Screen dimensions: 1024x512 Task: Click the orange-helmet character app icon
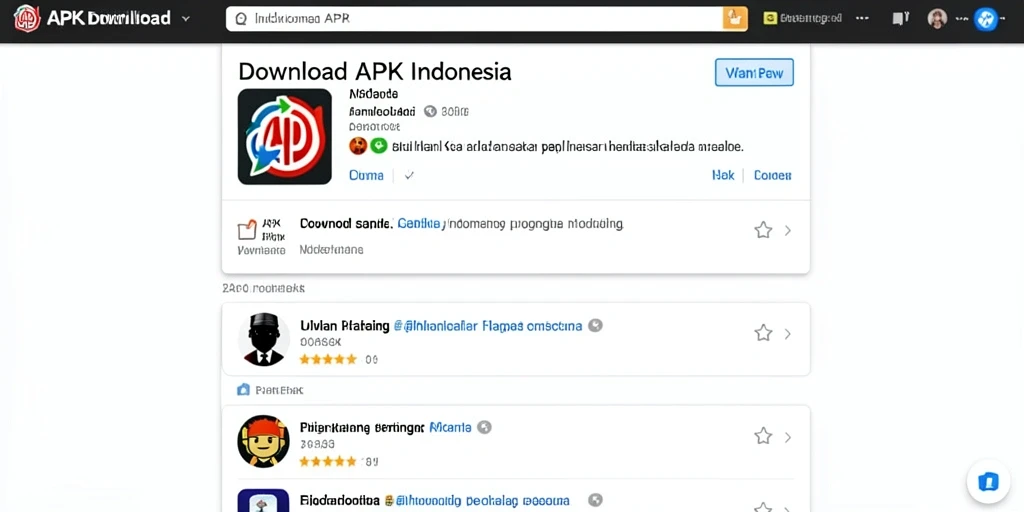pyautogui.click(x=264, y=441)
